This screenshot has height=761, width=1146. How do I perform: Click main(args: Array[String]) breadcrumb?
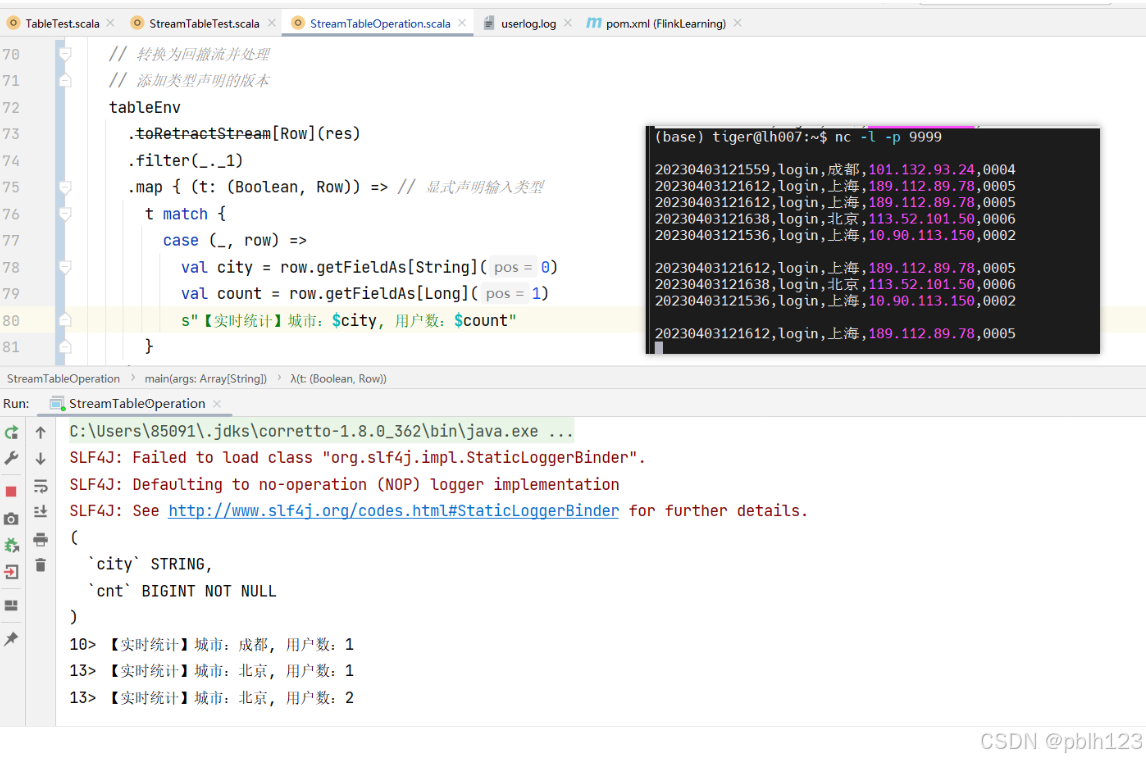(x=205, y=379)
